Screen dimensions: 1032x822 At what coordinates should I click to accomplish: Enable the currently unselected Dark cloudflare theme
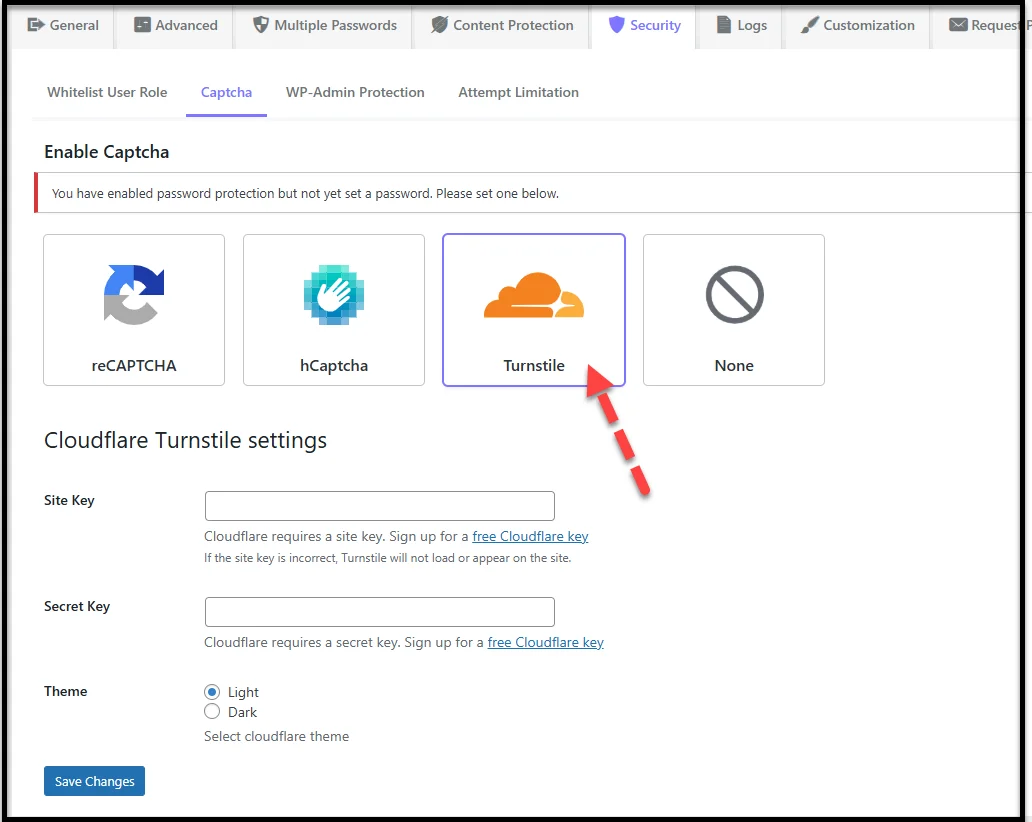tap(211, 711)
